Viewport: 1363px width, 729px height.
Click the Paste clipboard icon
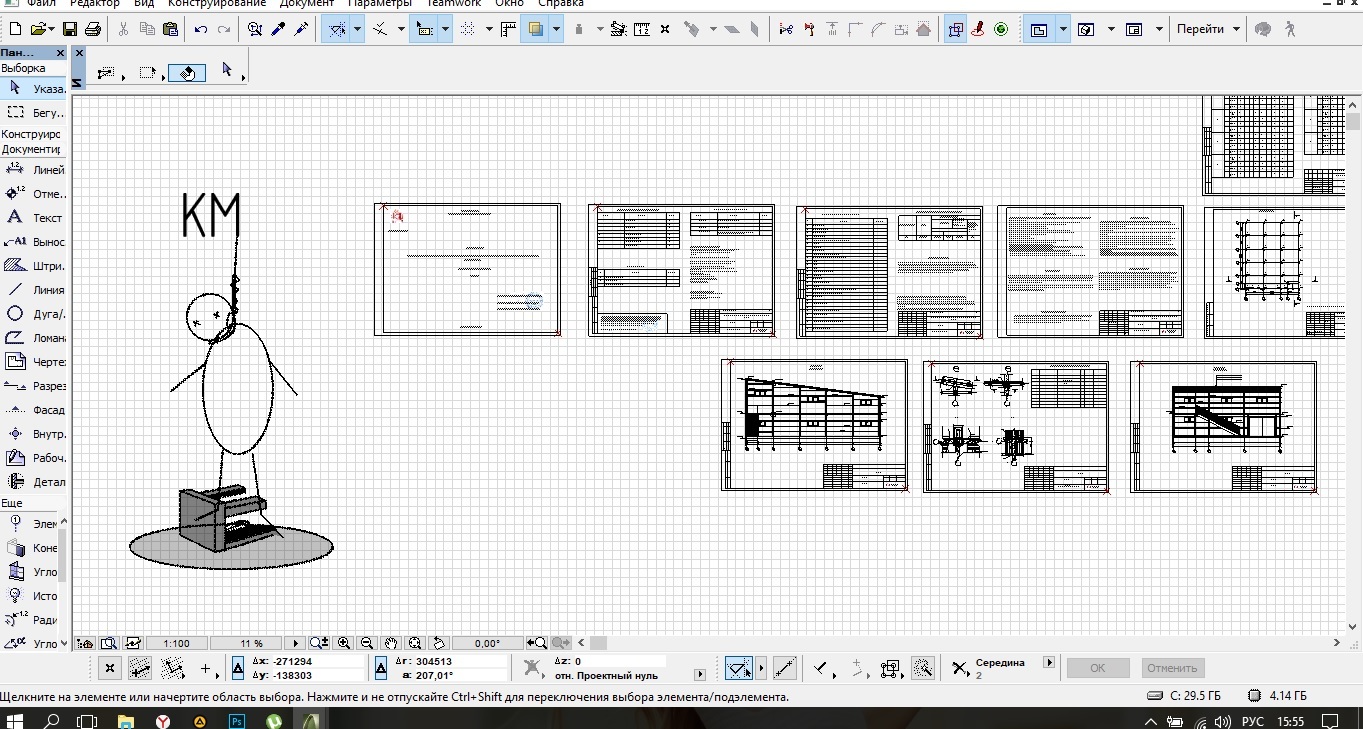pyautogui.click(x=169, y=30)
